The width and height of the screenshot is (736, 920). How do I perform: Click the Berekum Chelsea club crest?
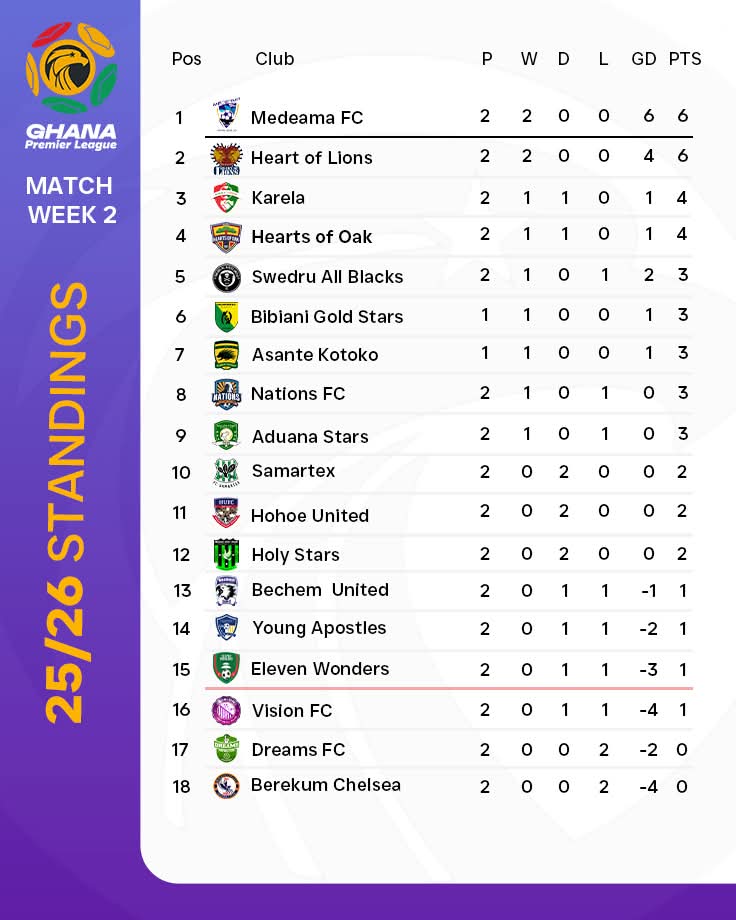point(226,785)
